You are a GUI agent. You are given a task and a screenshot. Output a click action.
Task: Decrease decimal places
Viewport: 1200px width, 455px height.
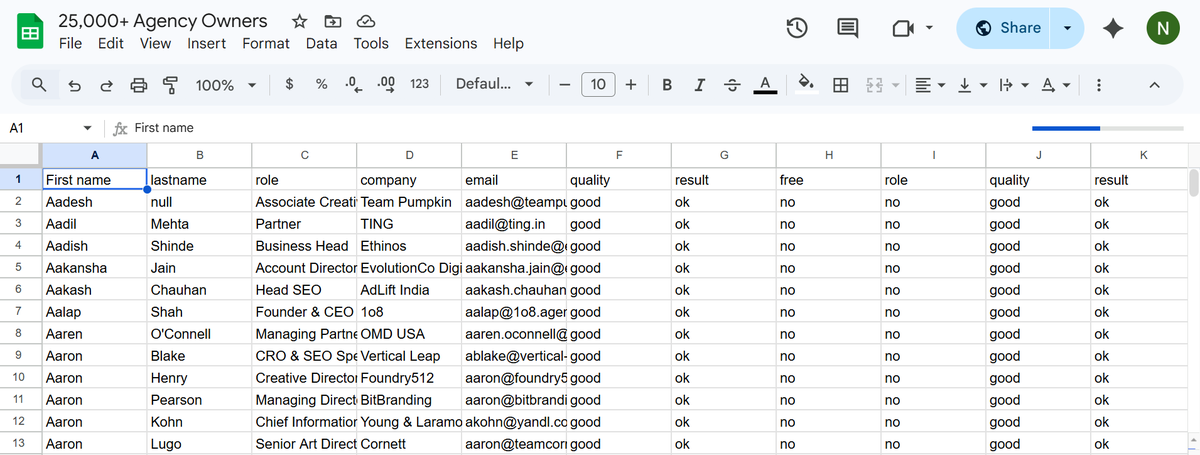tap(353, 84)
